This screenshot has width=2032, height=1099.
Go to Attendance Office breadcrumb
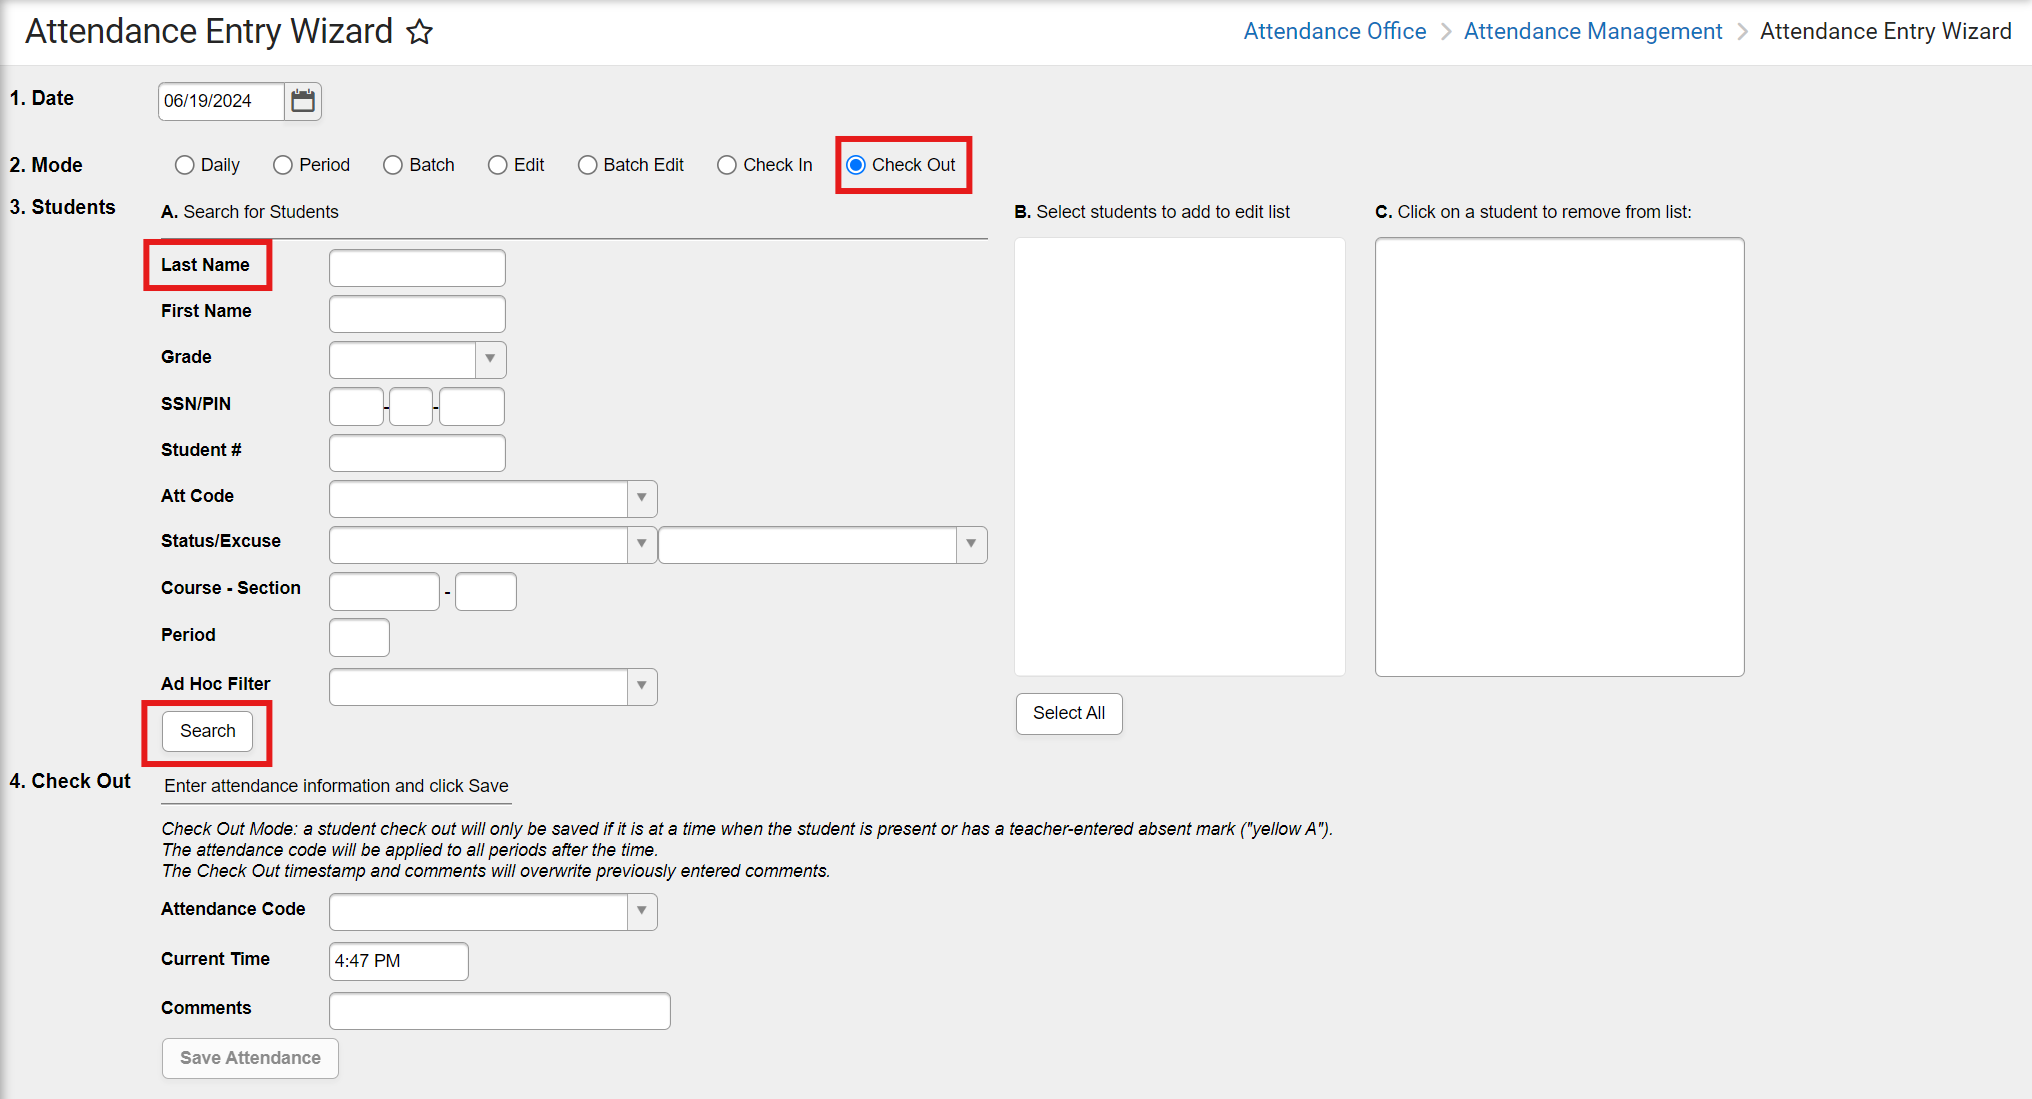1335,31
